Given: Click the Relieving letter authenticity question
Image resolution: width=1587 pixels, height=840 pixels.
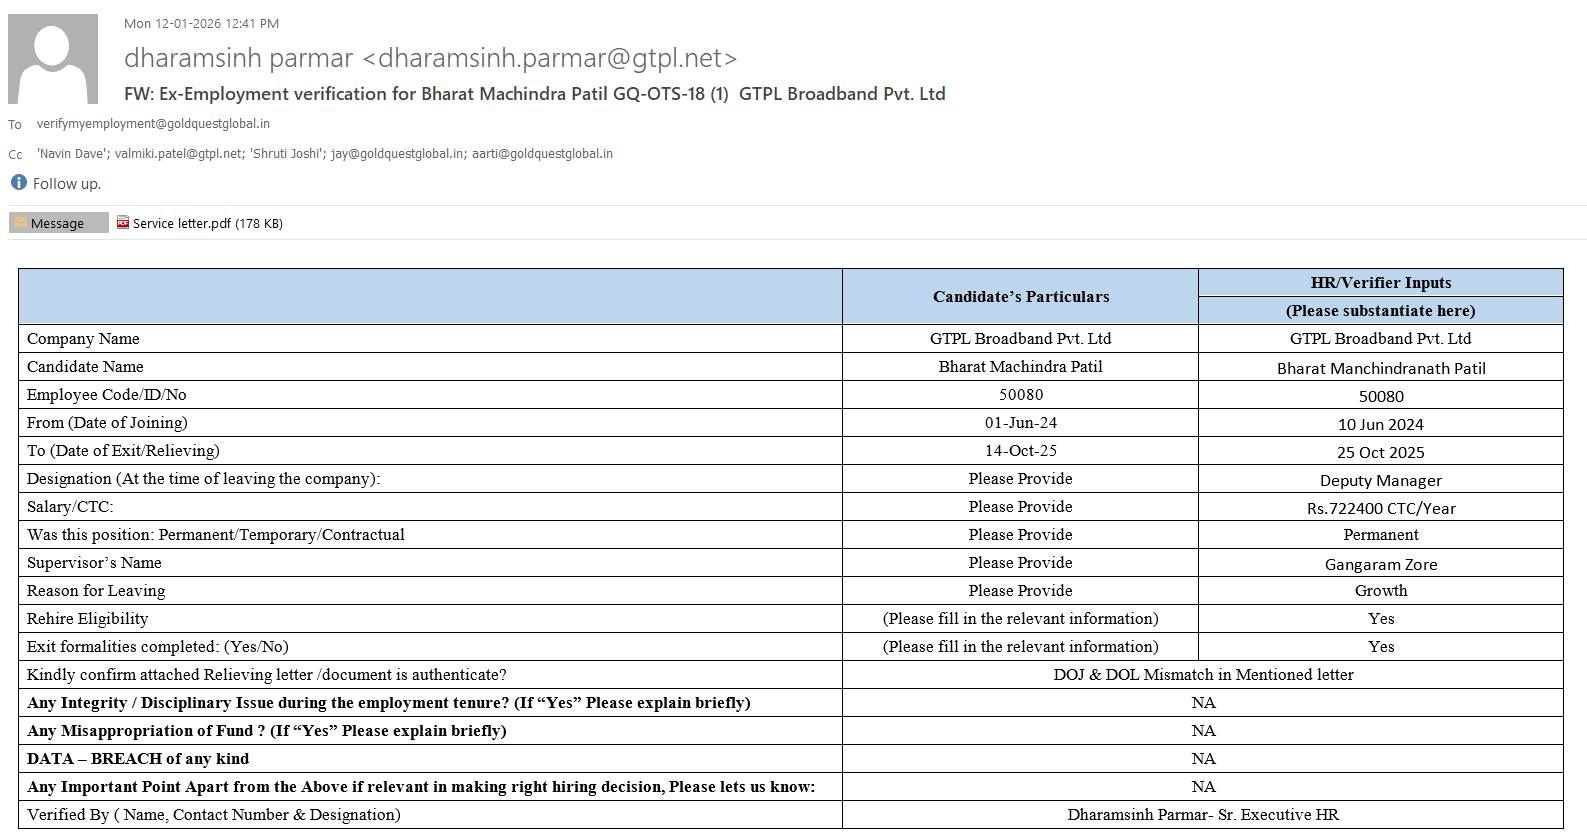Looking at the screenshot, I should tap(267, 675).
